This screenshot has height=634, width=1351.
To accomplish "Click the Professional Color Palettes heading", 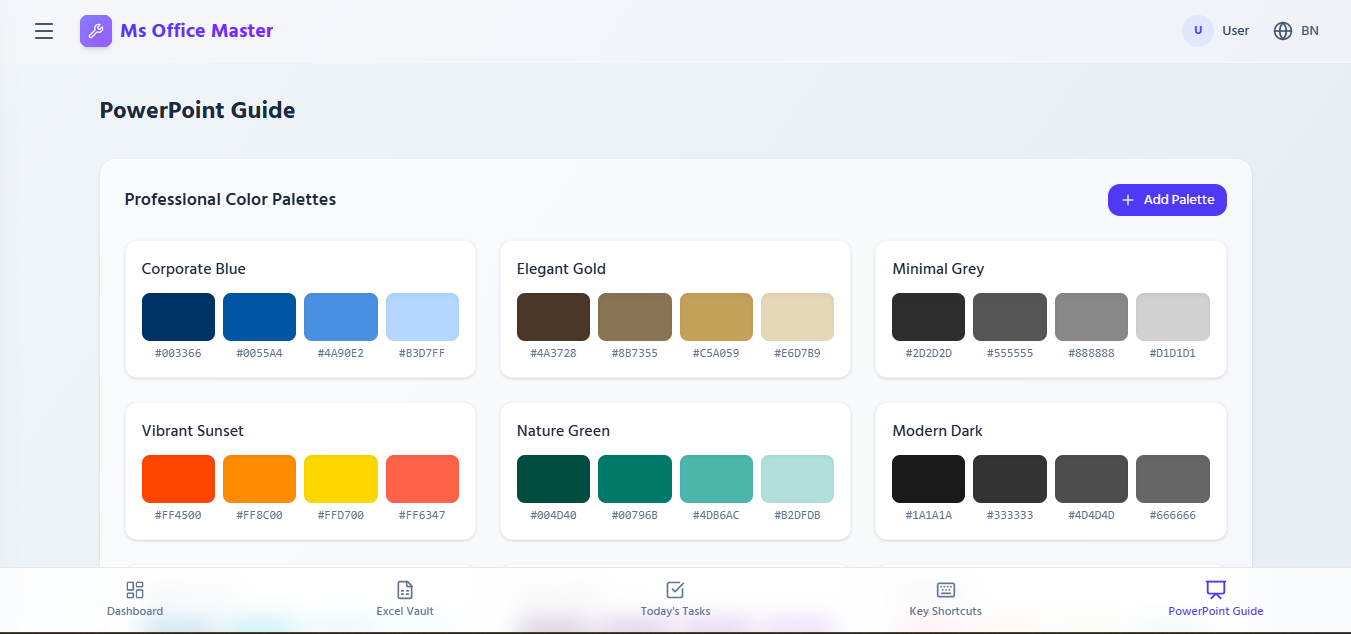I will click(230, 200).
